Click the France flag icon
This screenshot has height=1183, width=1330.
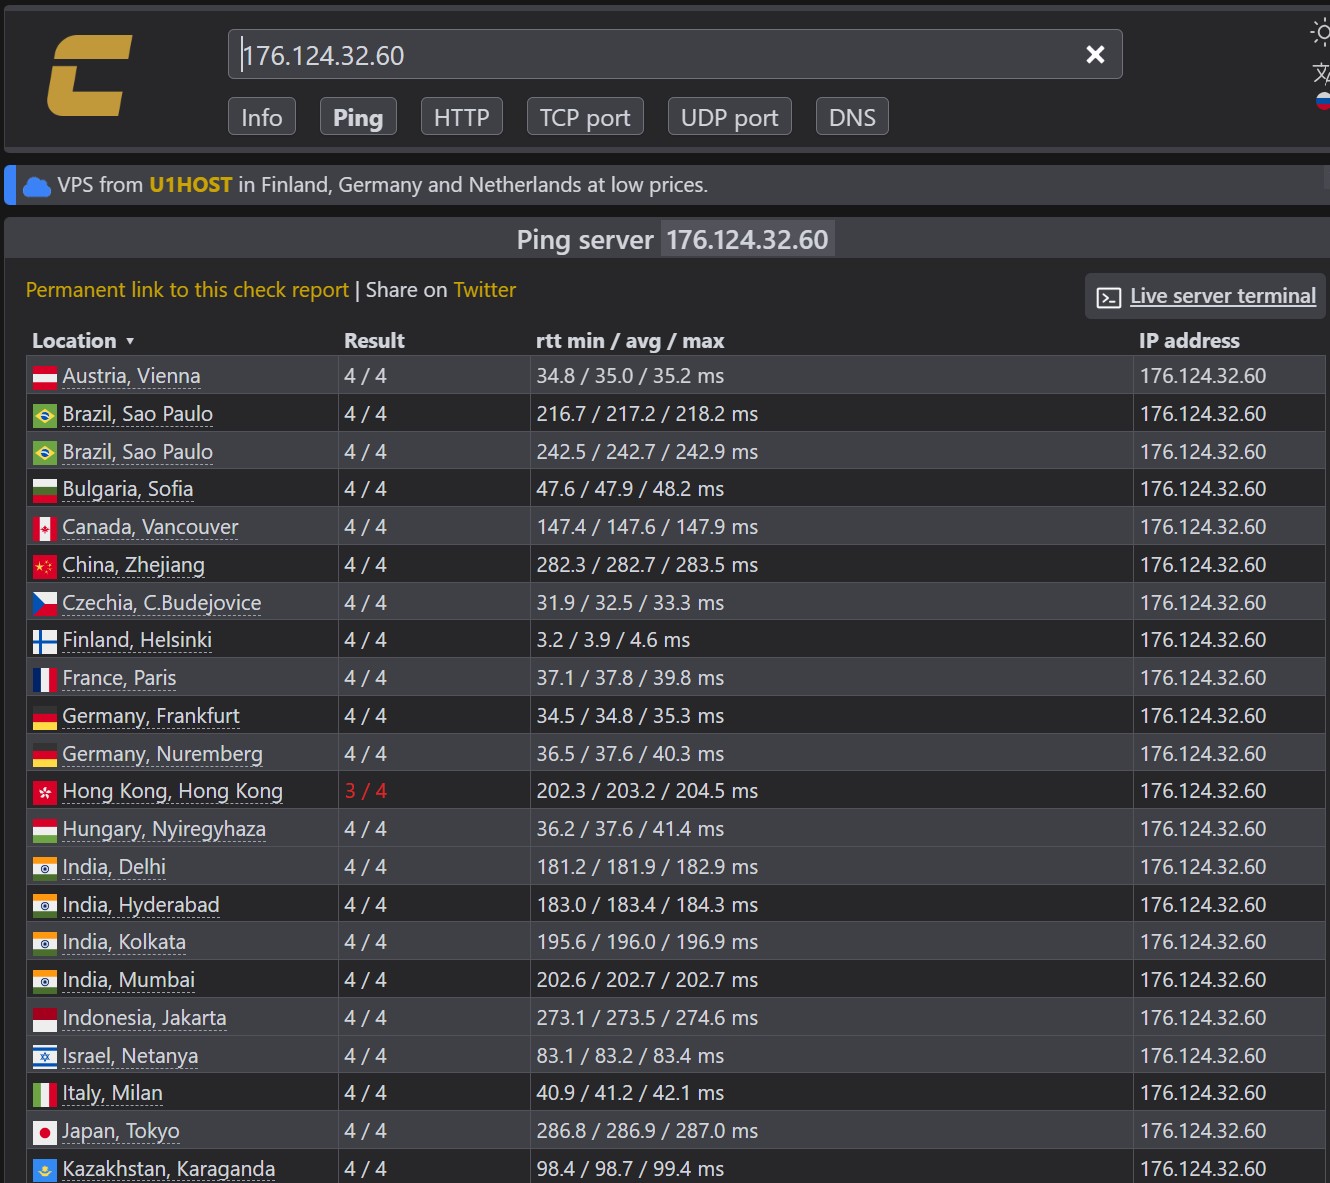click(x=45, y=679)
